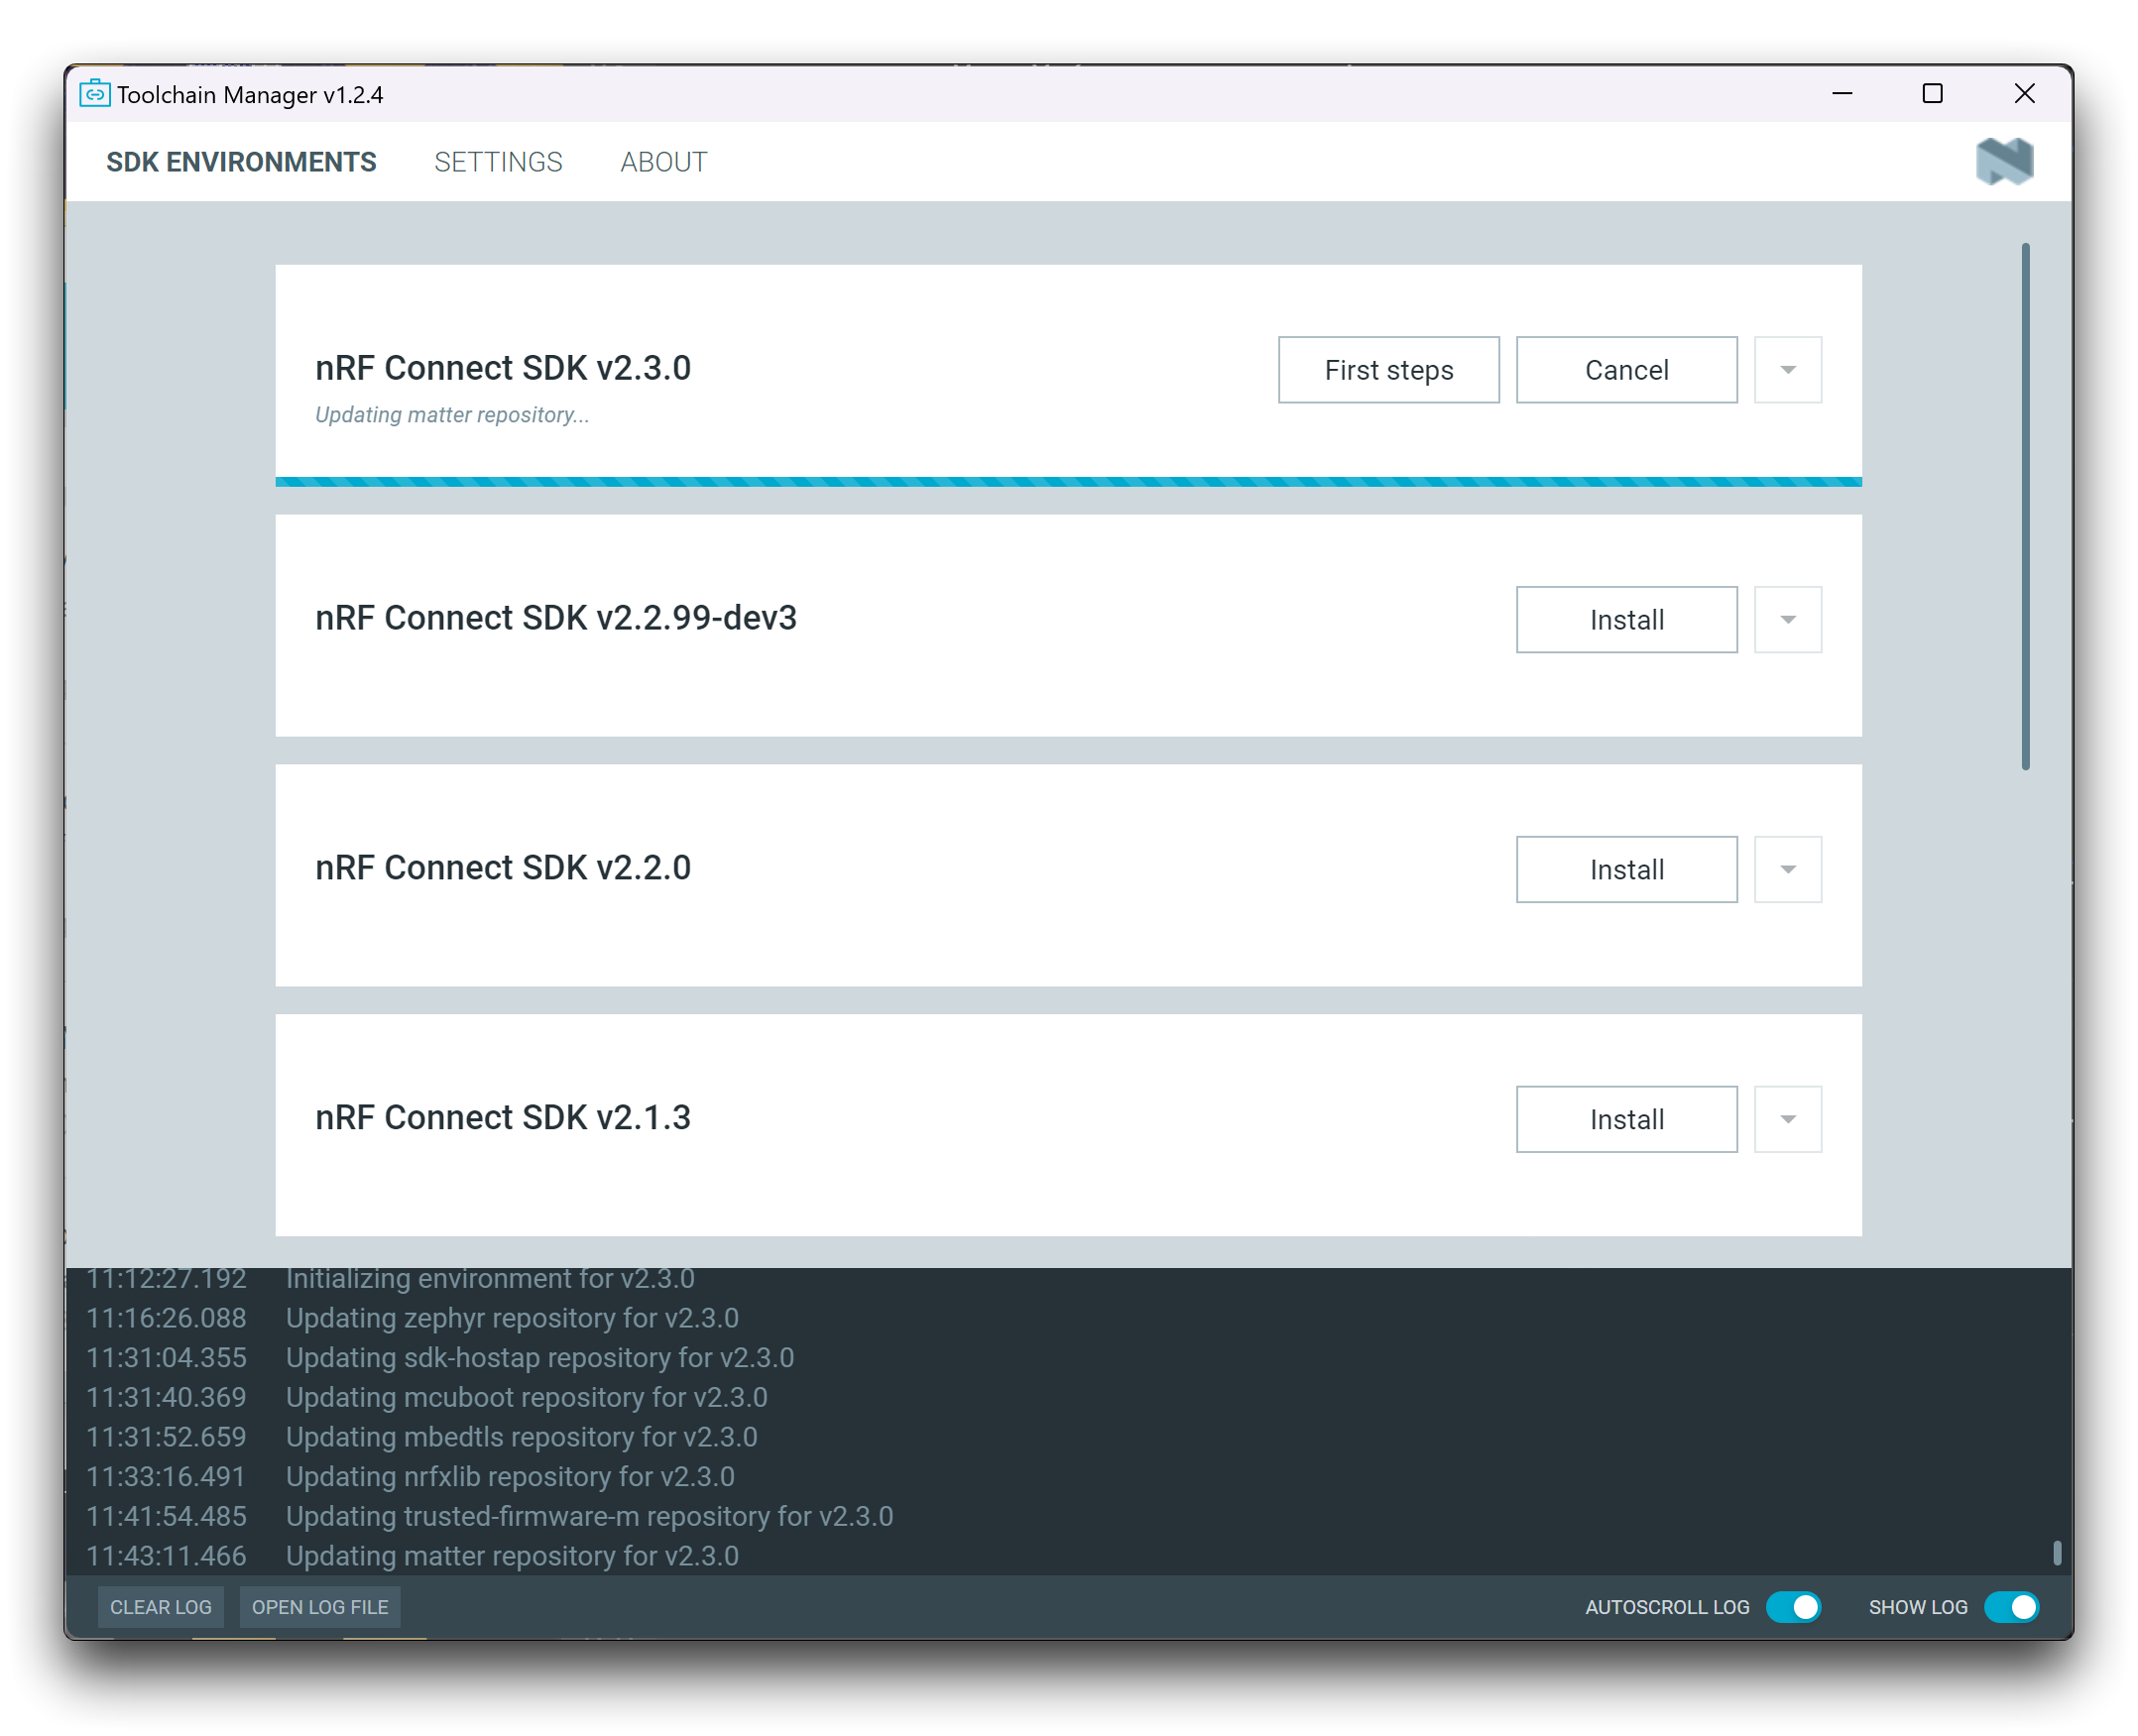The width and height of the screenshot is (2138, 1736).
Task: Expand the dropdown for SDK v2.3.0
Action: coord(1787,370)
